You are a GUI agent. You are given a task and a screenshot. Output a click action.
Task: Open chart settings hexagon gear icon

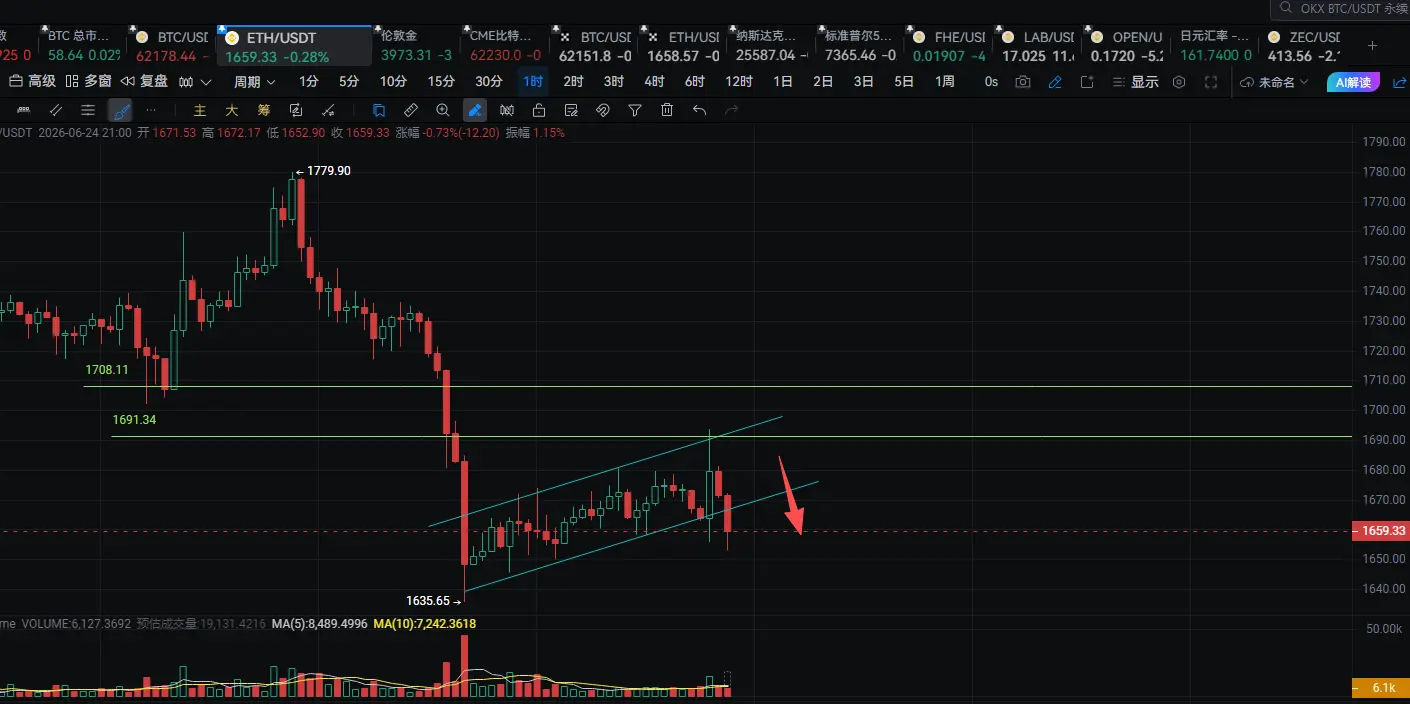point(1179,82)
